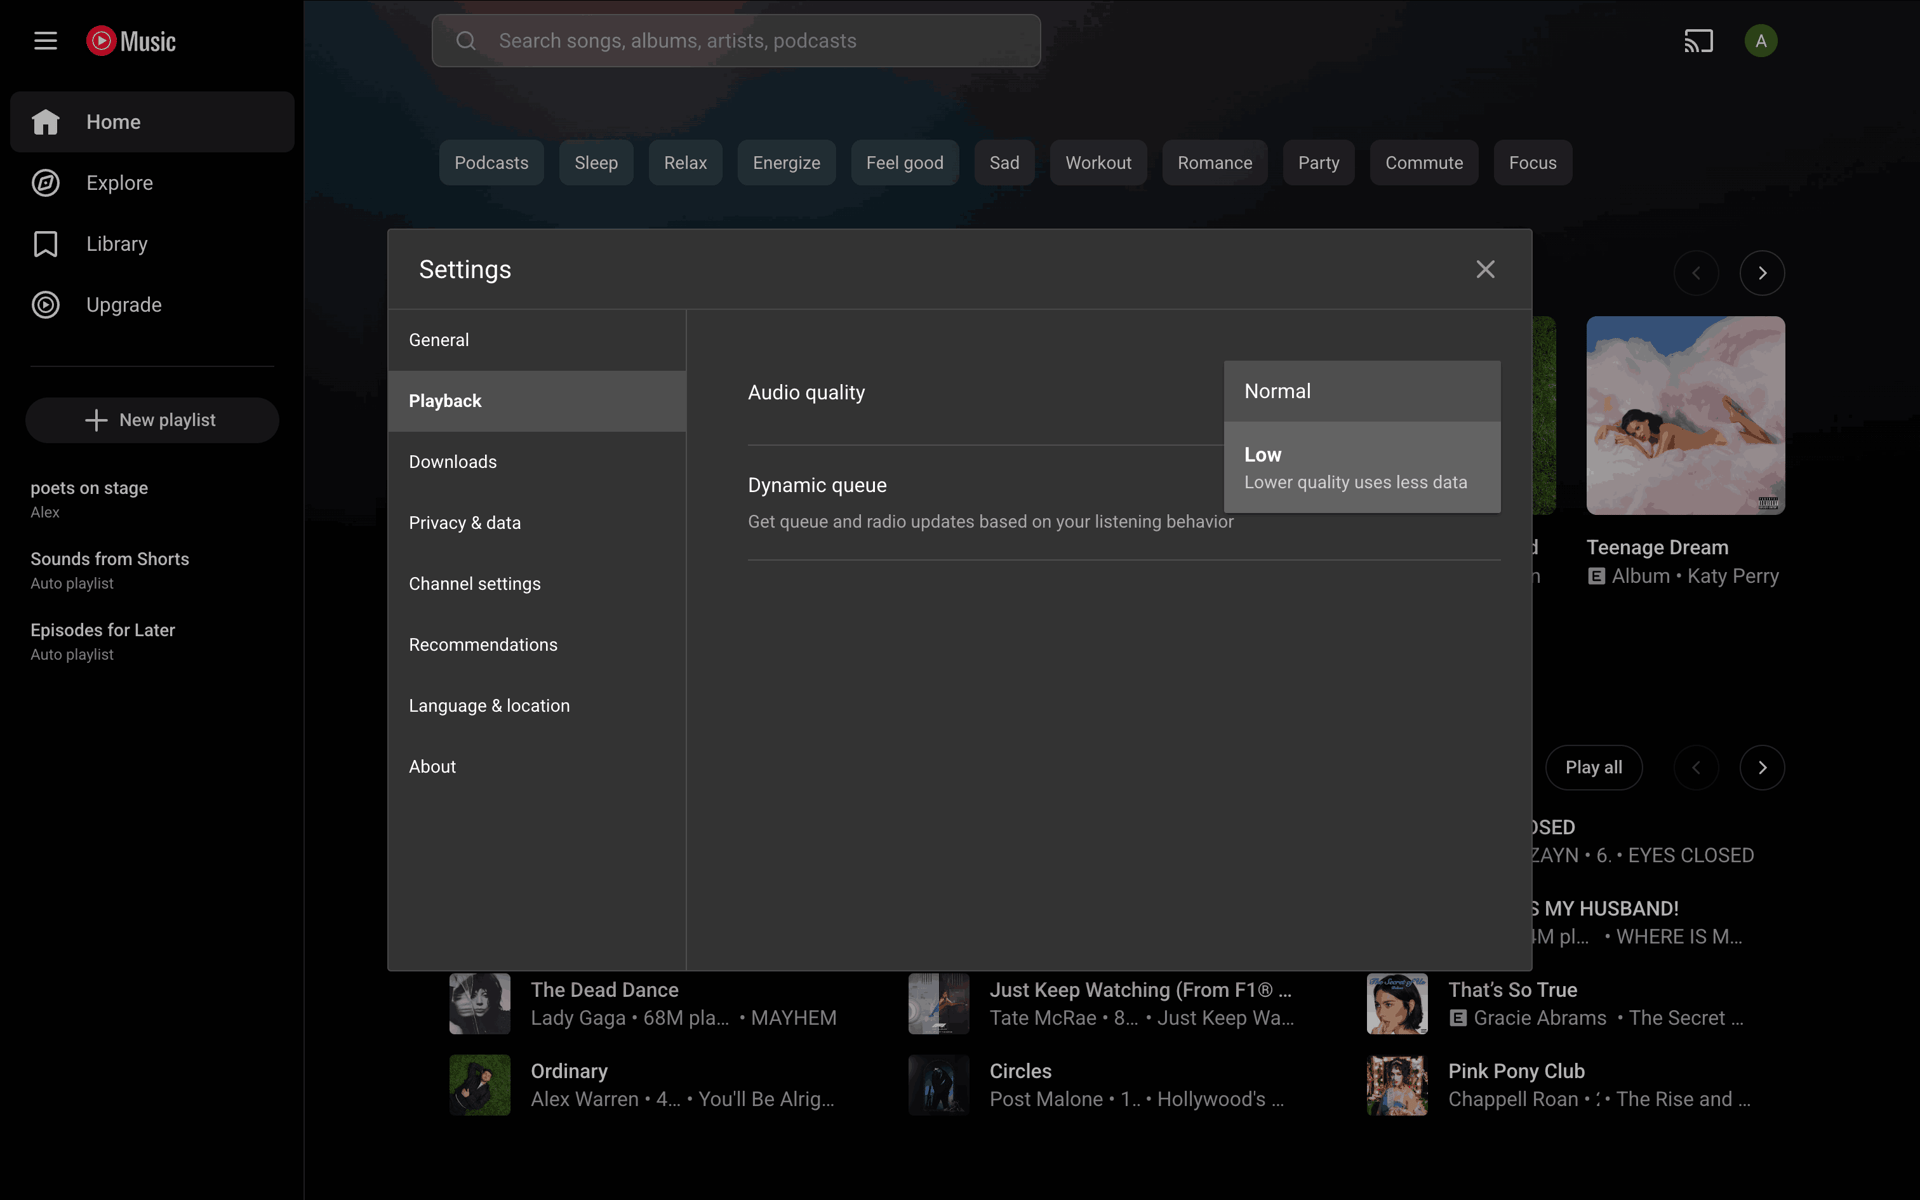Image resolution: width=1920 pixels, height=1200 pixels.
Task: Open Channel settings tab
Action: point(537,584)
